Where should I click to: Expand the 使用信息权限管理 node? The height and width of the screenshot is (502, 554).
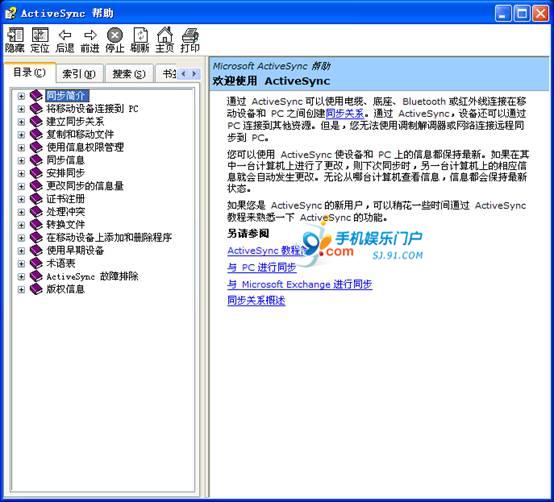[21, 147]
